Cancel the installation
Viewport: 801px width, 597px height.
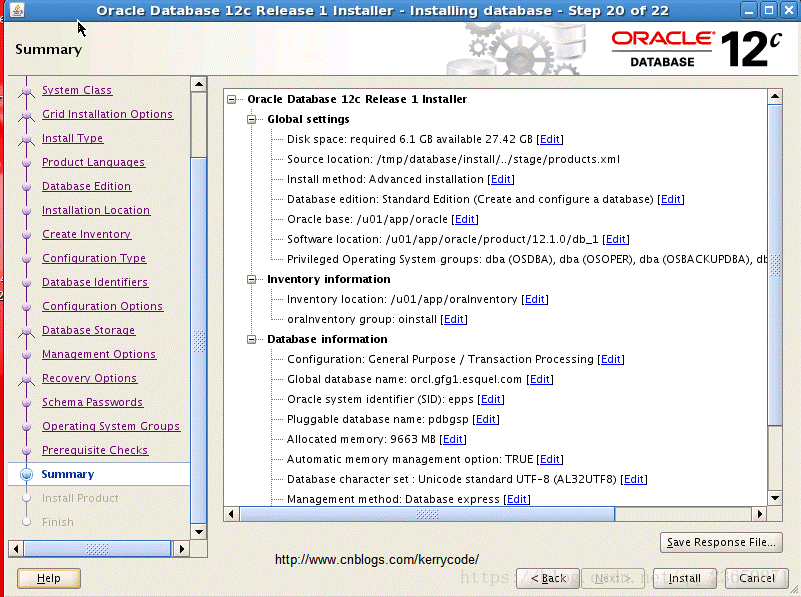757,579
